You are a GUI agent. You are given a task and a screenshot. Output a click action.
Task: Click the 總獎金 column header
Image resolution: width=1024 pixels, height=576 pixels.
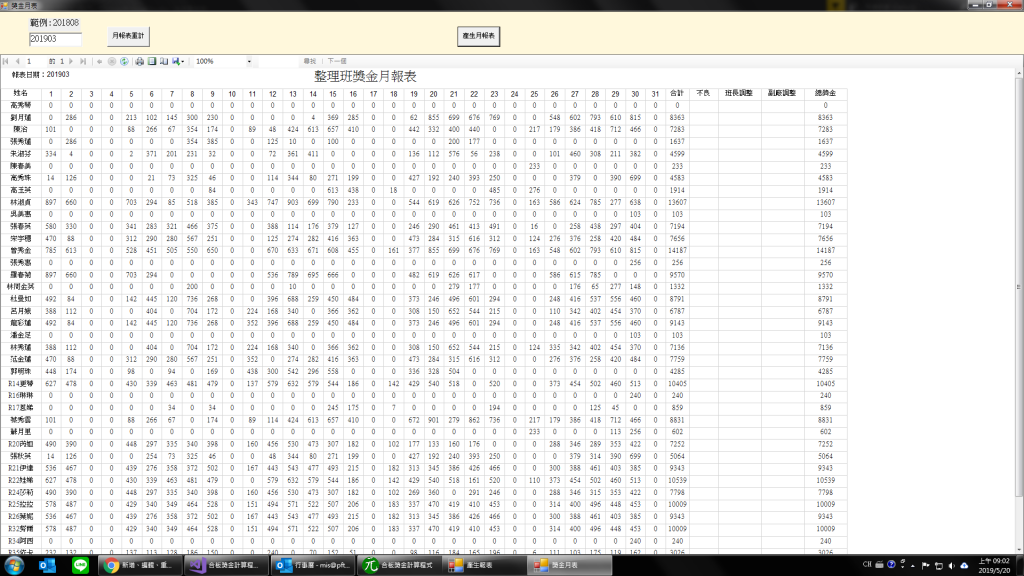(825, 93)
